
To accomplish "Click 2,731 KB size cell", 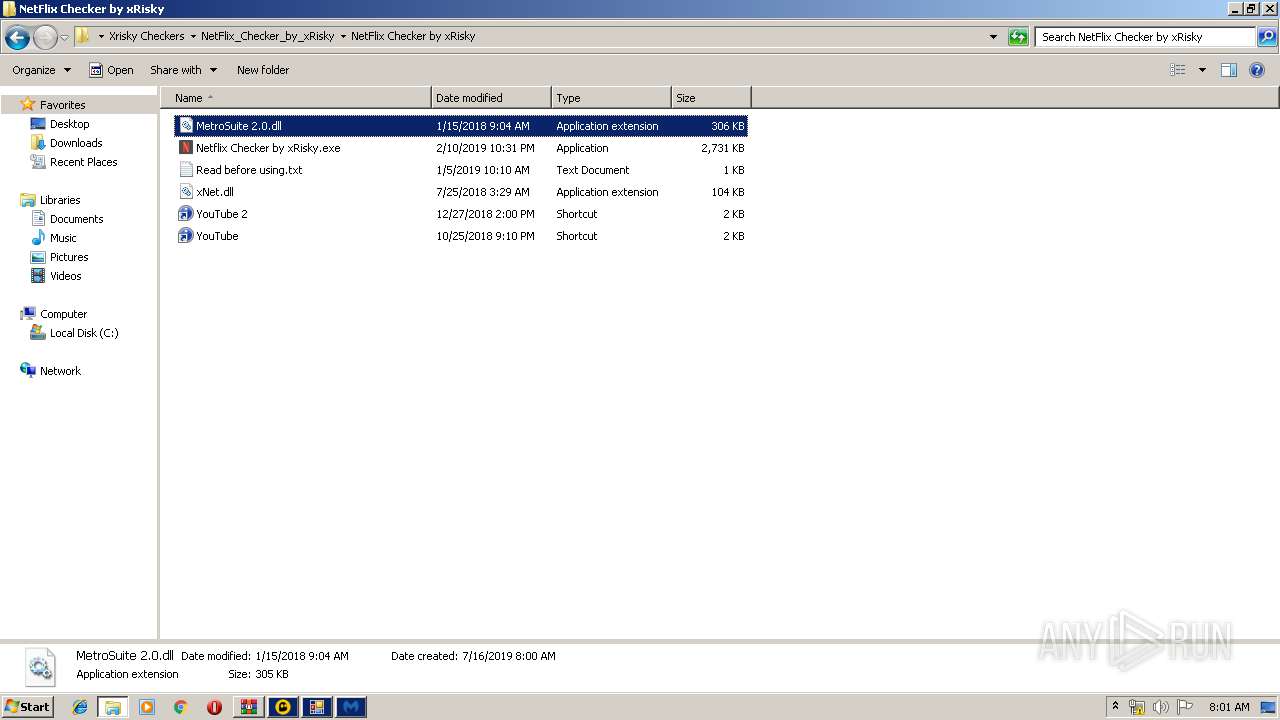I will (x=722, y=148).
